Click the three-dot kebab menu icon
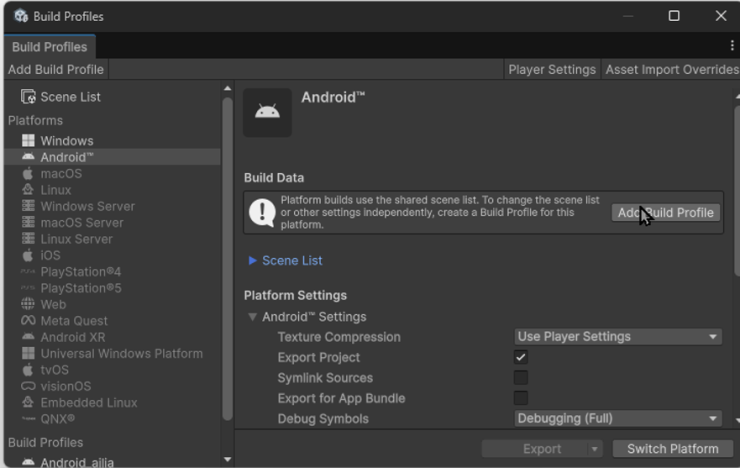740x468 pixels. (x=731, y=46)
